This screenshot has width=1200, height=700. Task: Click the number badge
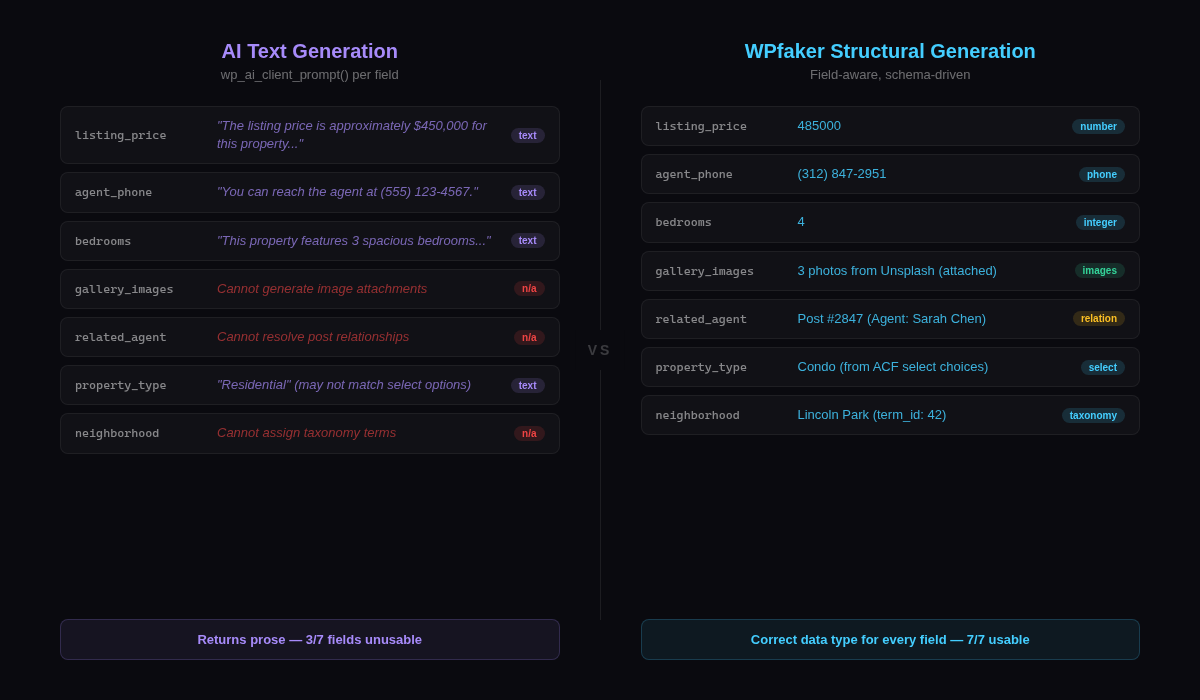(x=1098, y=126)
